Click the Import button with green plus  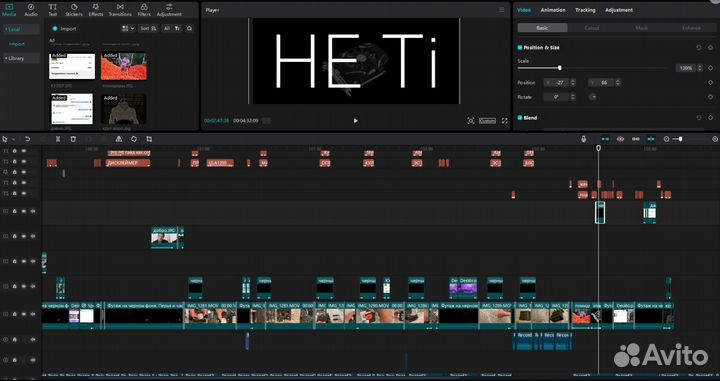point(64,28)
